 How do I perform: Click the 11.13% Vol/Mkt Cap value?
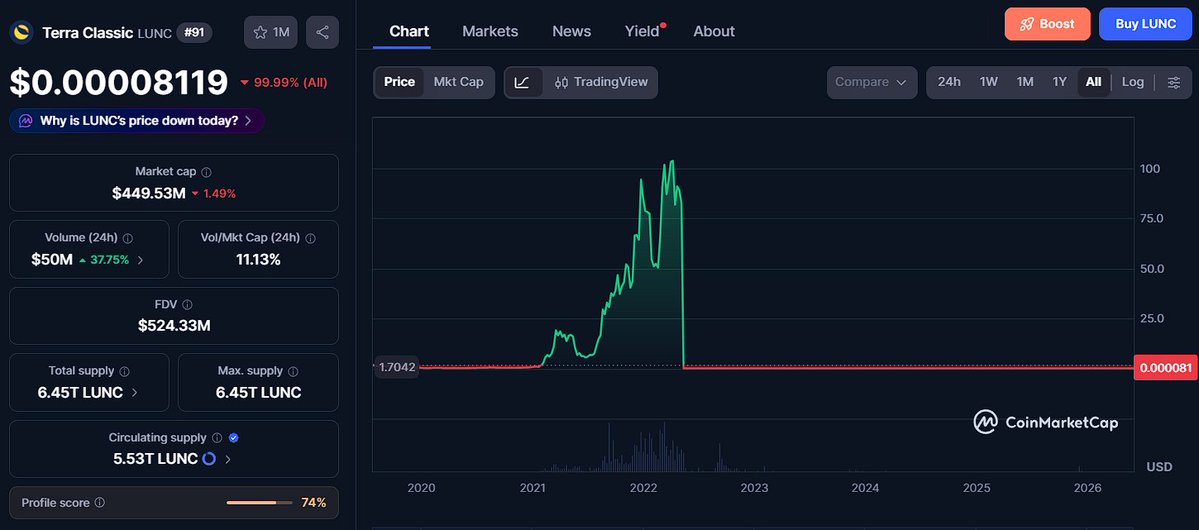pos(258,260)
